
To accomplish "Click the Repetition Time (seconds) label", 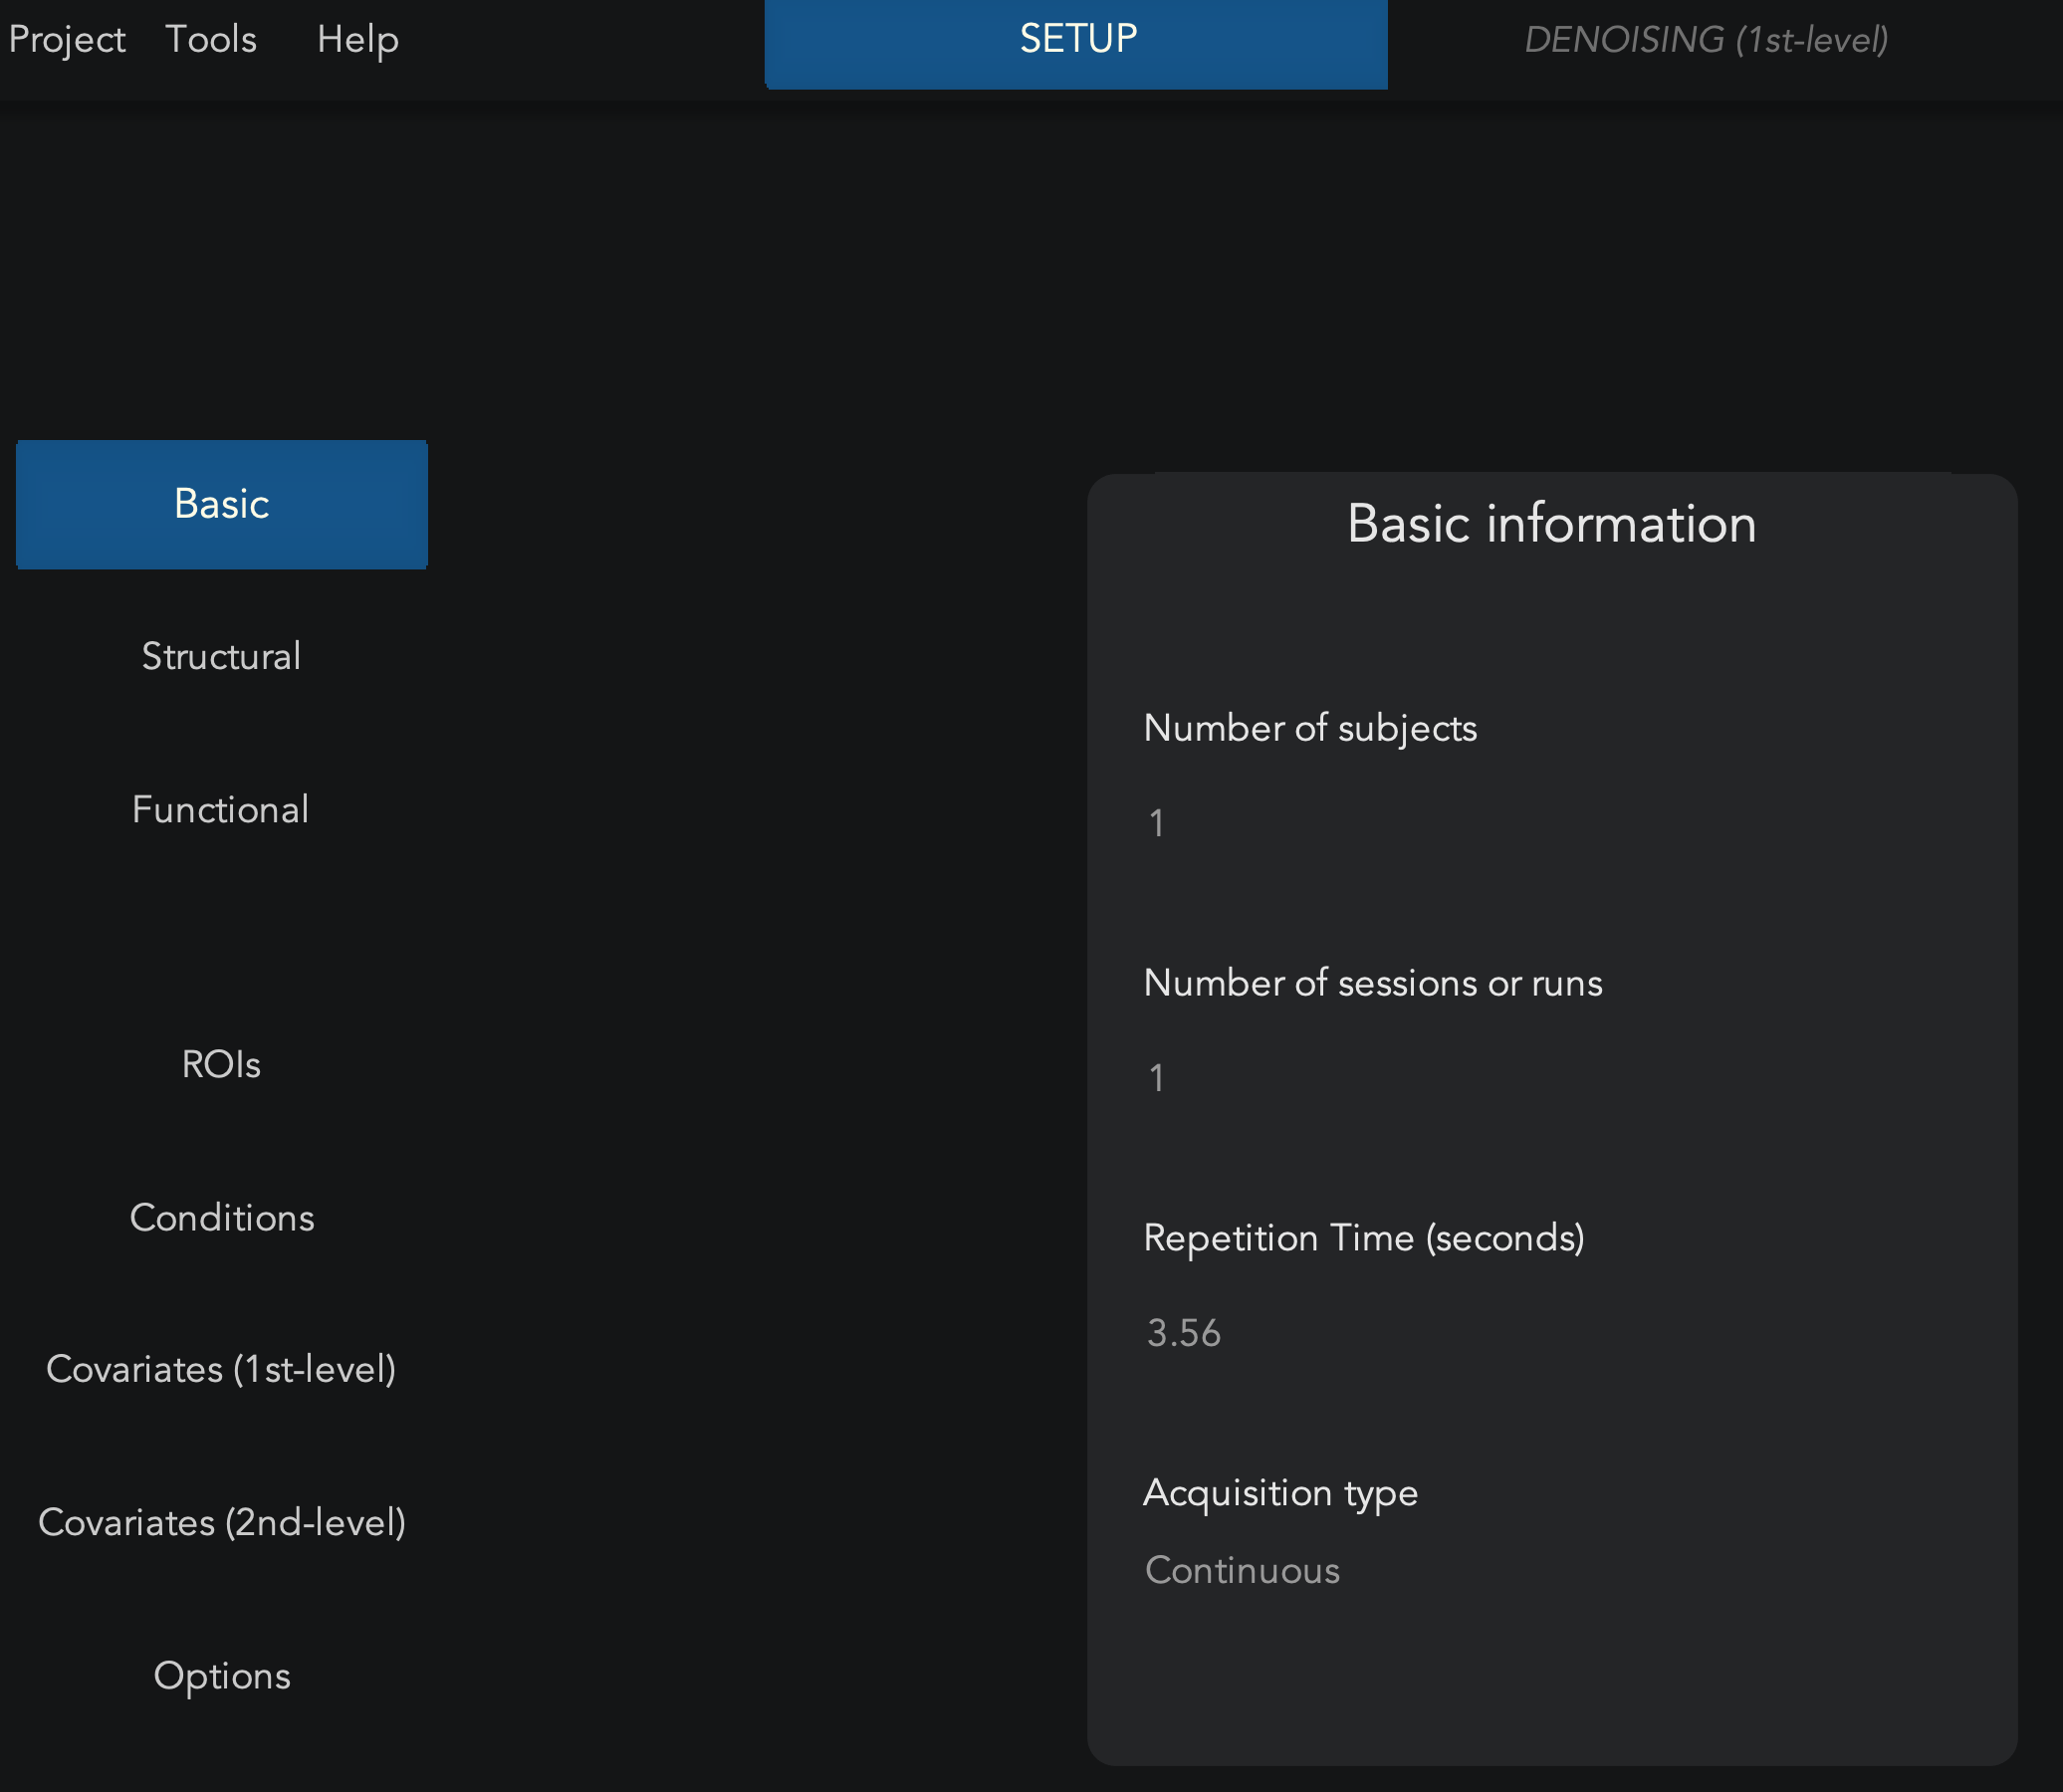I will point(1364,1238).
